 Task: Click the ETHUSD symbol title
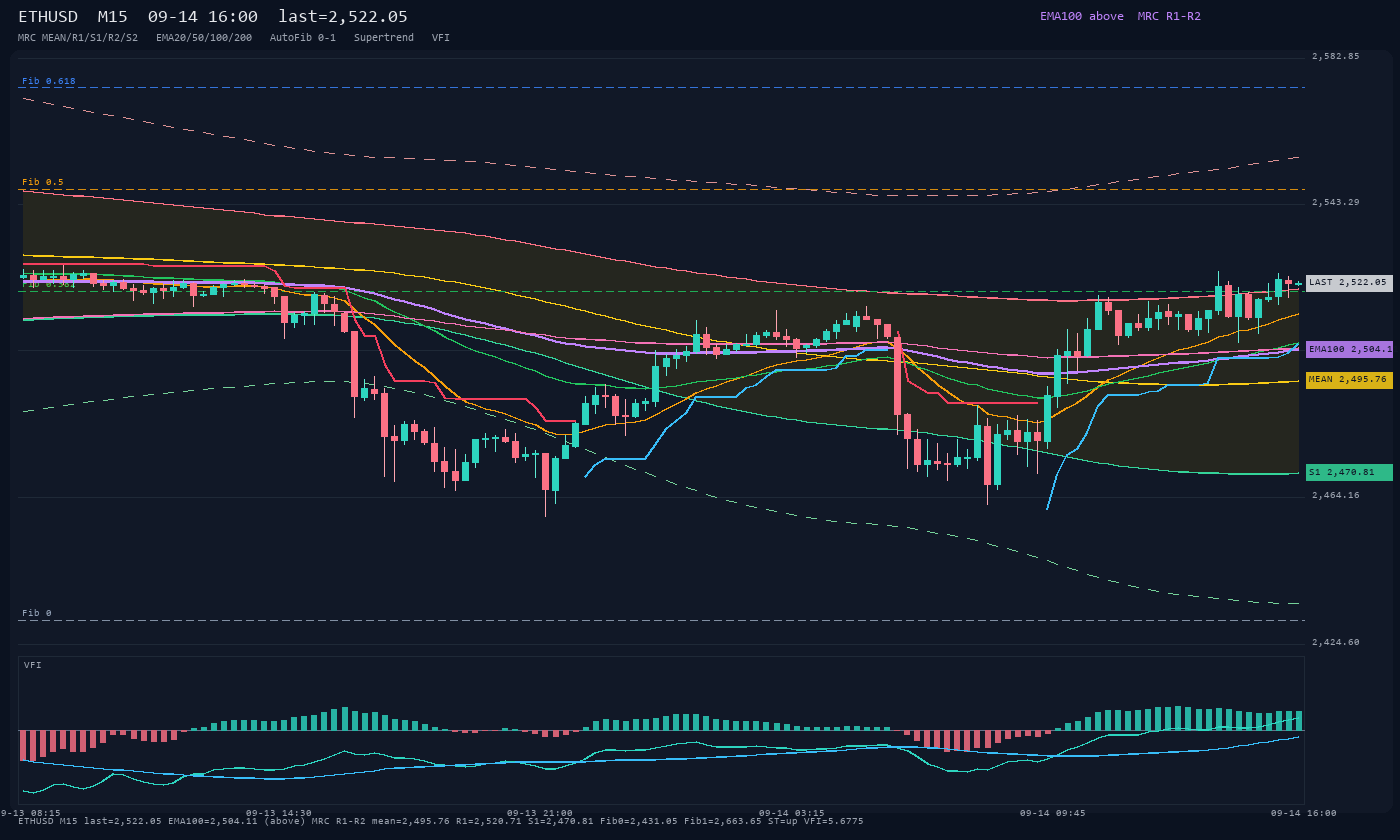coord(48,17)
